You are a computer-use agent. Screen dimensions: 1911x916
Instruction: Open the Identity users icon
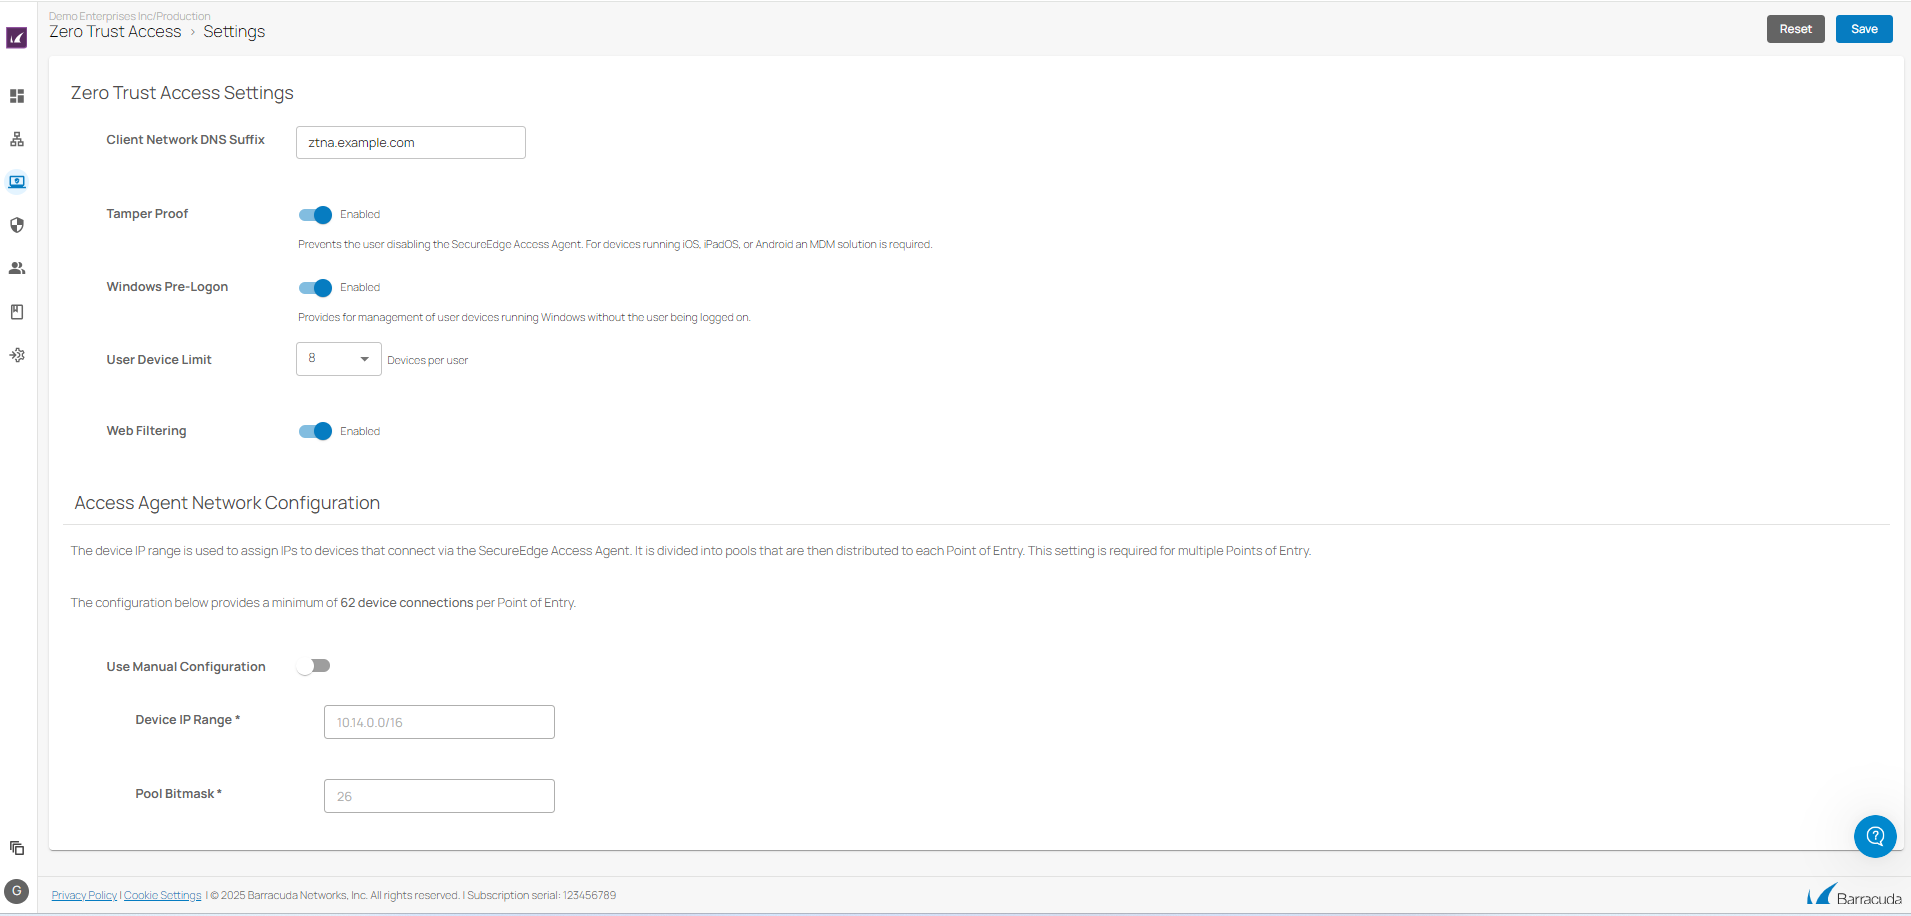pos(17,268)
